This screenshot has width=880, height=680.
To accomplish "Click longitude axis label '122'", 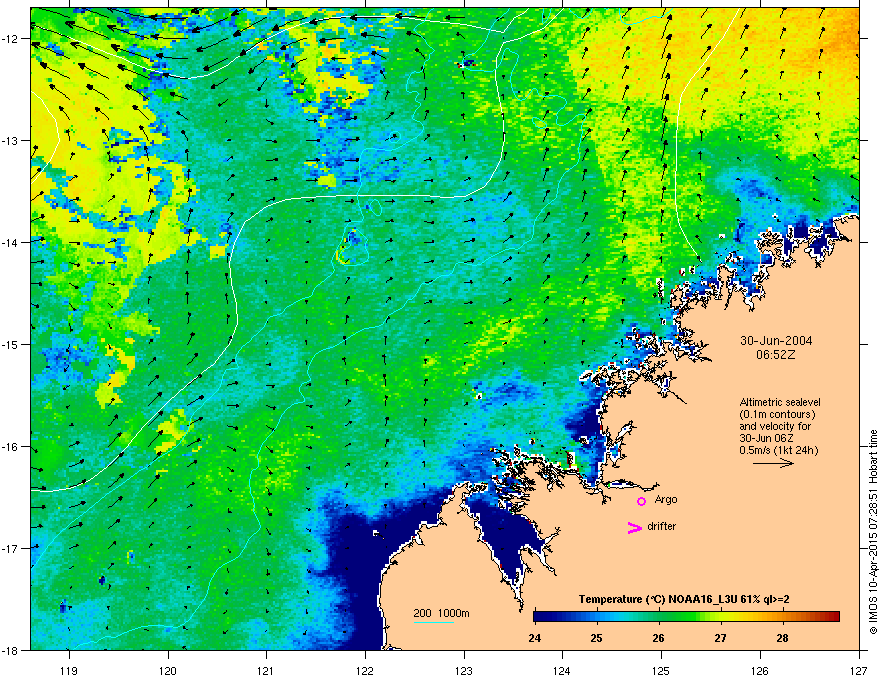I will pyautogui.click(x=365, y=670).
